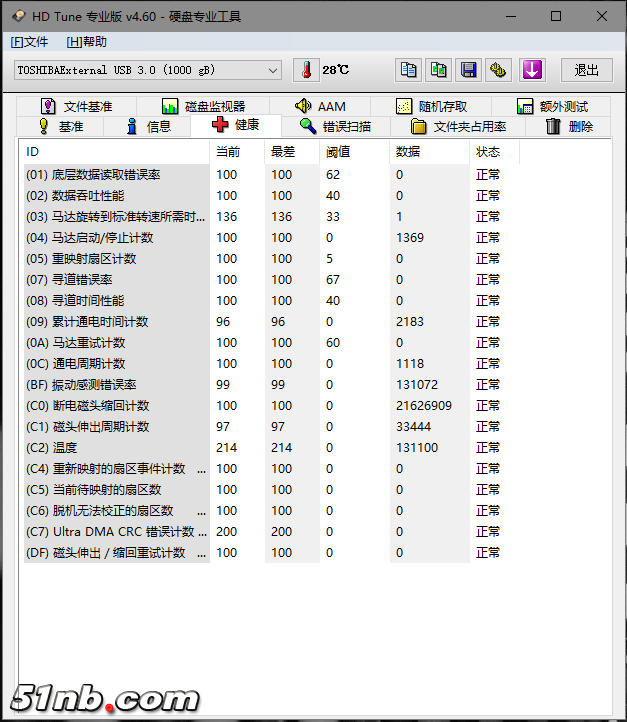Switch to the 随机存取 tab
Image resolution: width=627 pixels, height=722 pixels.
[431, 106]
